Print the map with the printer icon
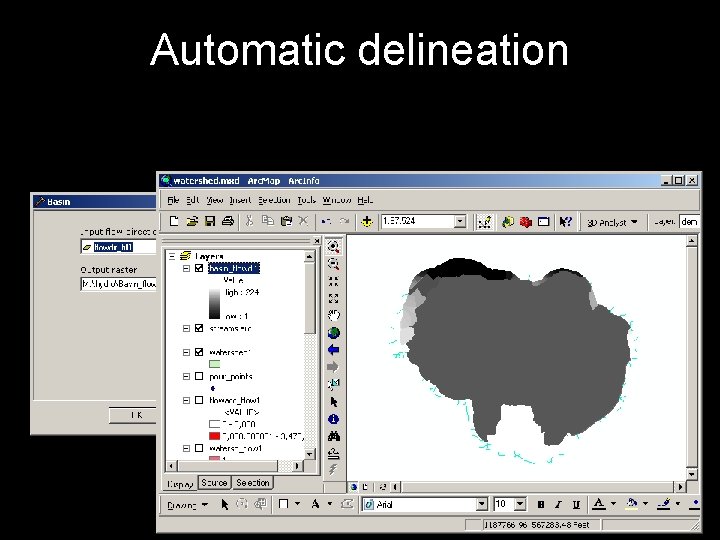Viewport: 720px width, 540px height. (x=228, y=221)
